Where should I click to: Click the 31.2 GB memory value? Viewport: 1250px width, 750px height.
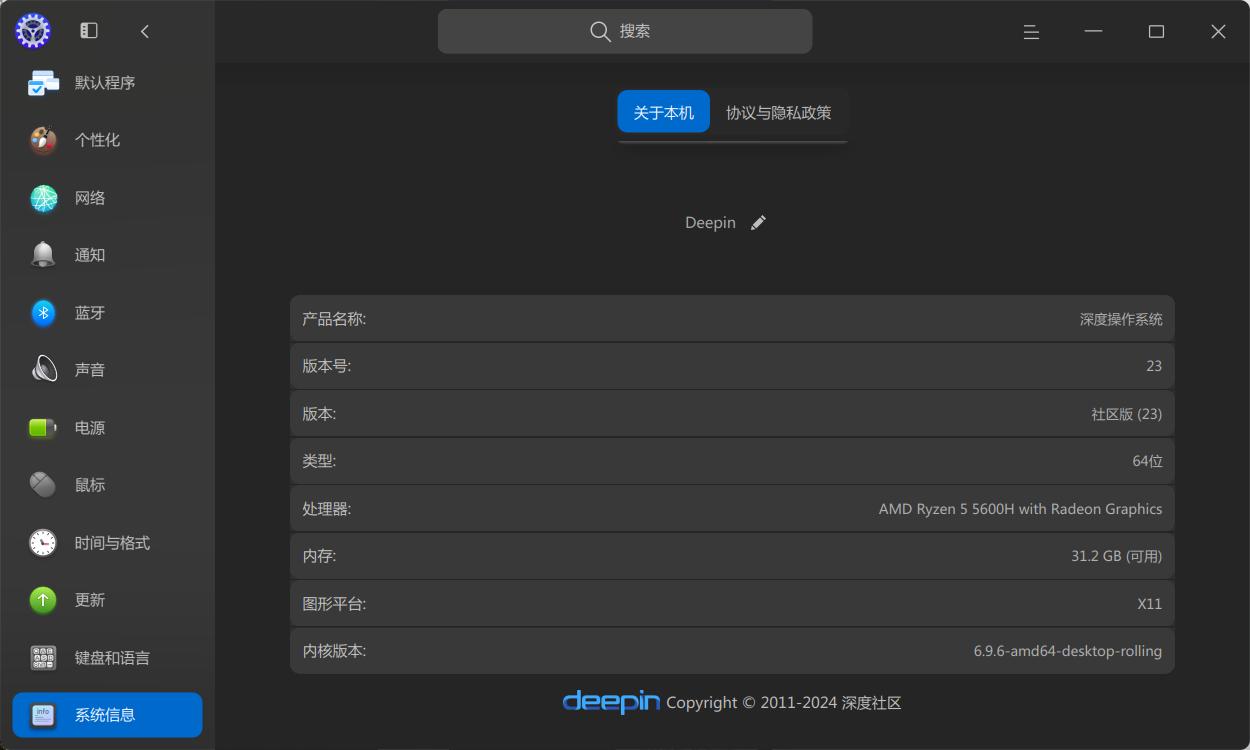1116,556
